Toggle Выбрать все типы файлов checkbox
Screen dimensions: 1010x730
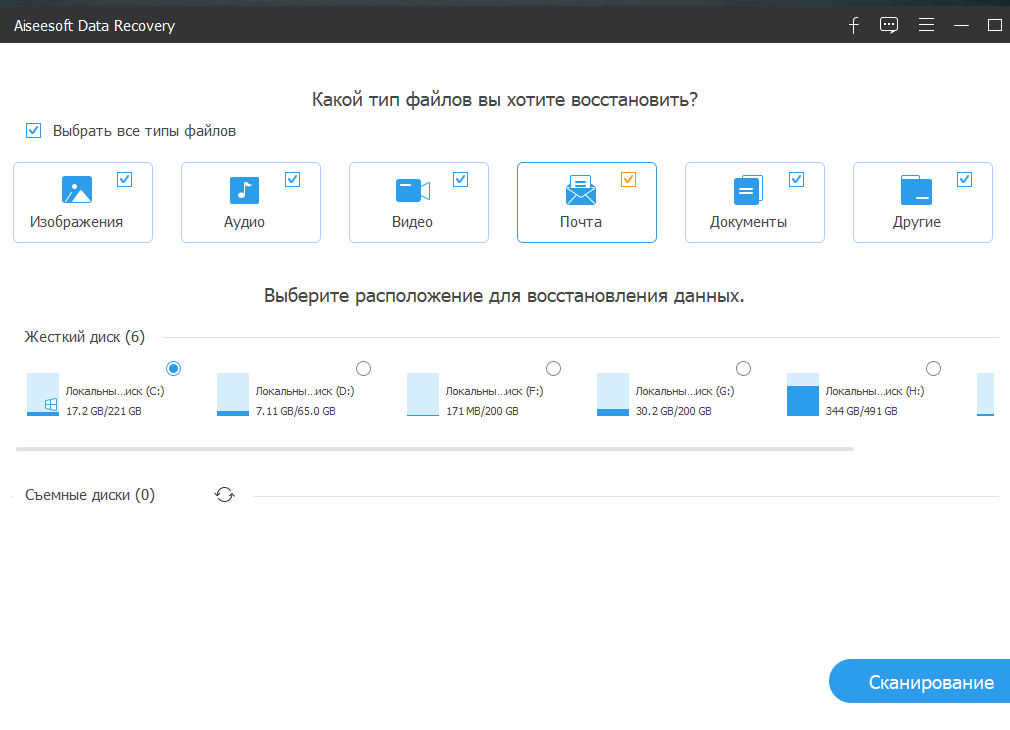(x=33, y=131)
